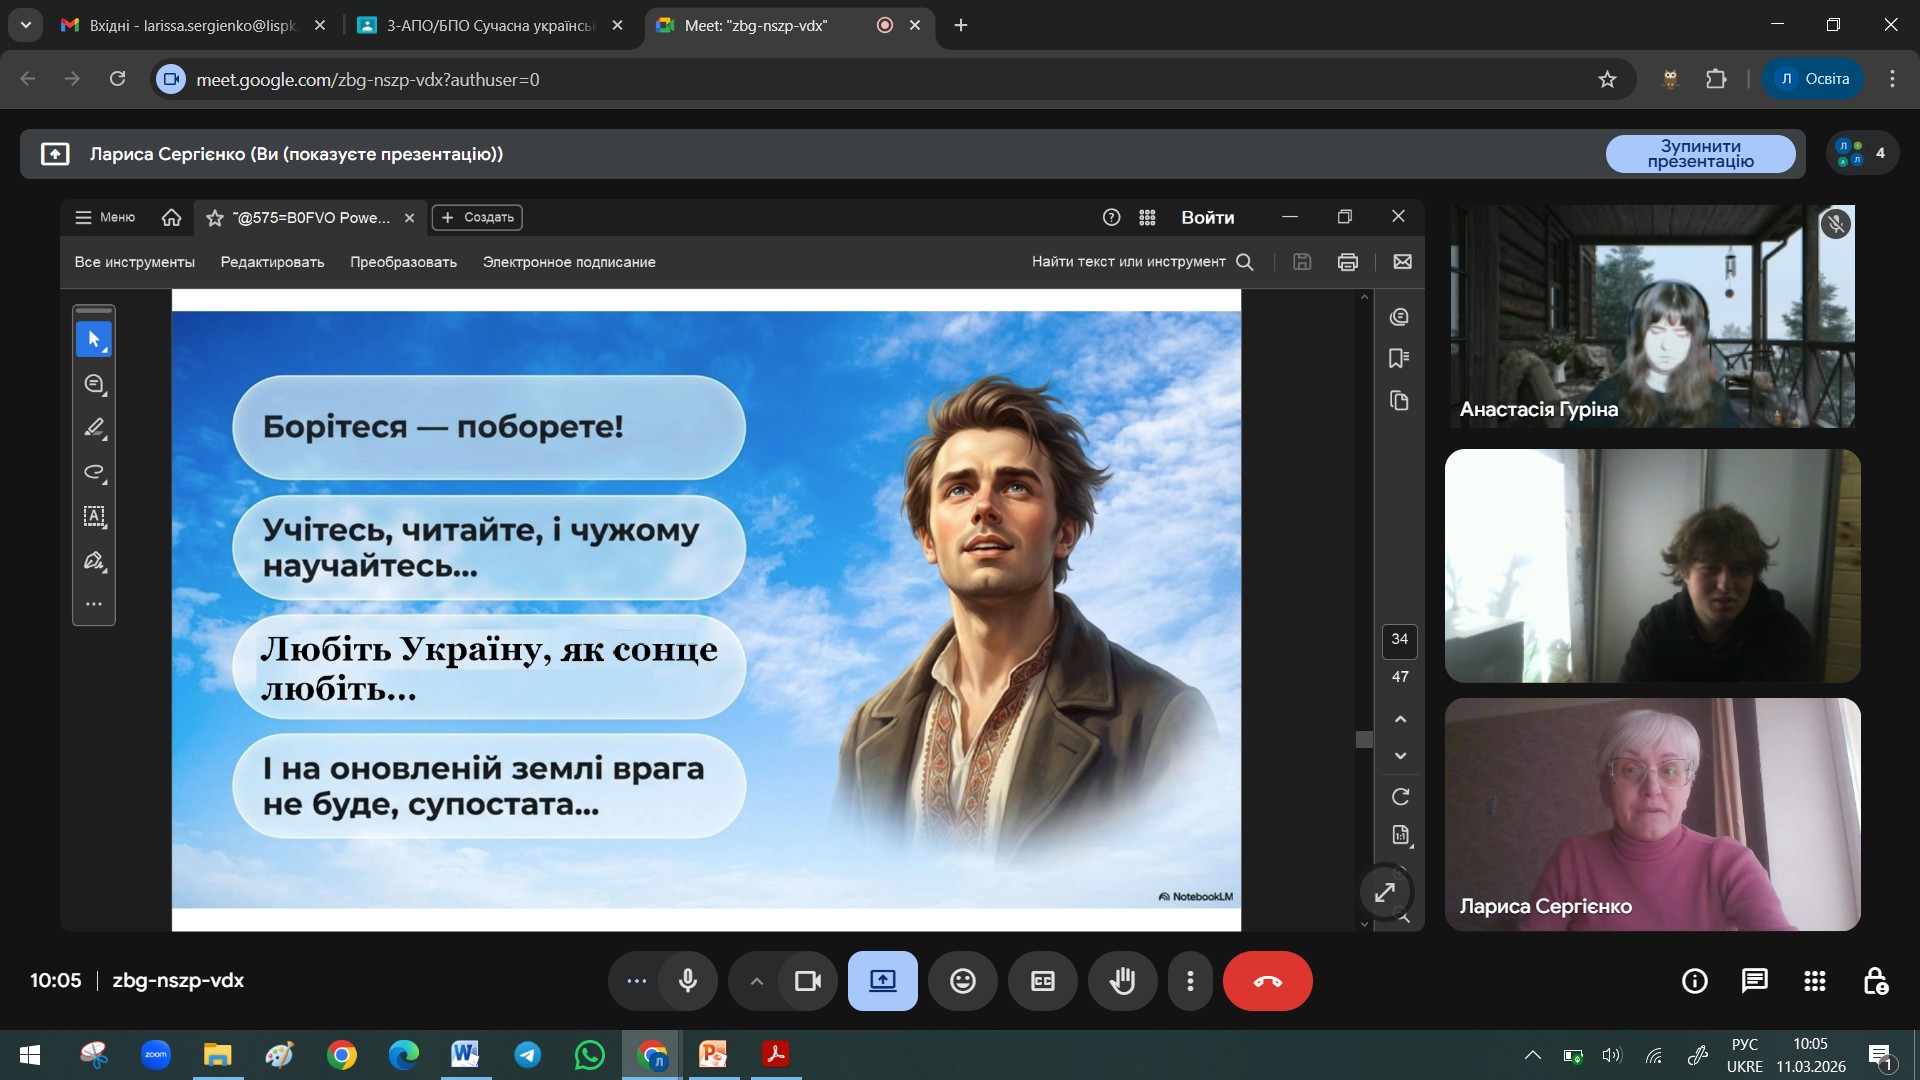Select the add text box tool
1920x1080 pixels.
click(94, 516)
